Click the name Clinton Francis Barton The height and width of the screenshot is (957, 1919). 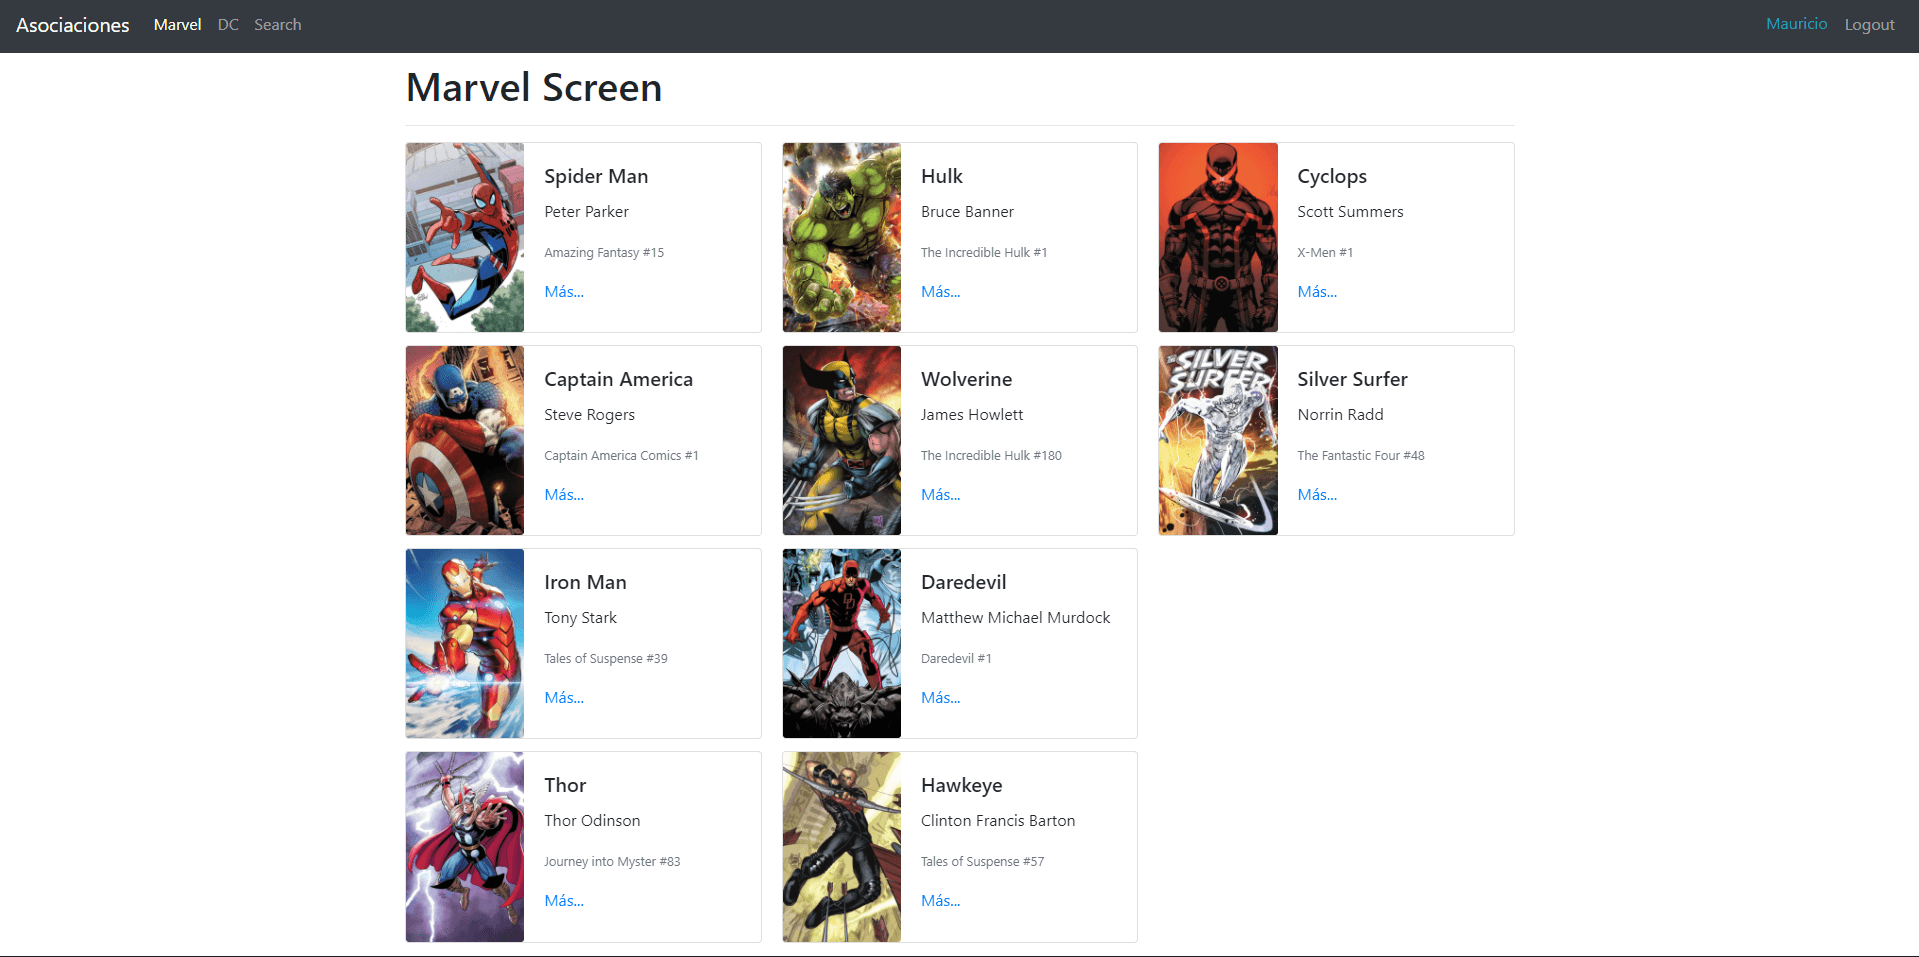998,821
